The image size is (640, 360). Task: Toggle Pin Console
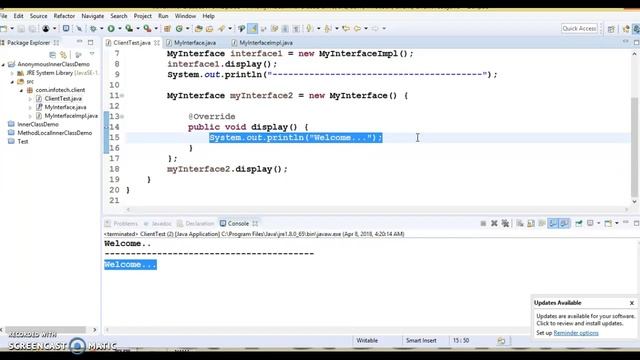point(579,223)
